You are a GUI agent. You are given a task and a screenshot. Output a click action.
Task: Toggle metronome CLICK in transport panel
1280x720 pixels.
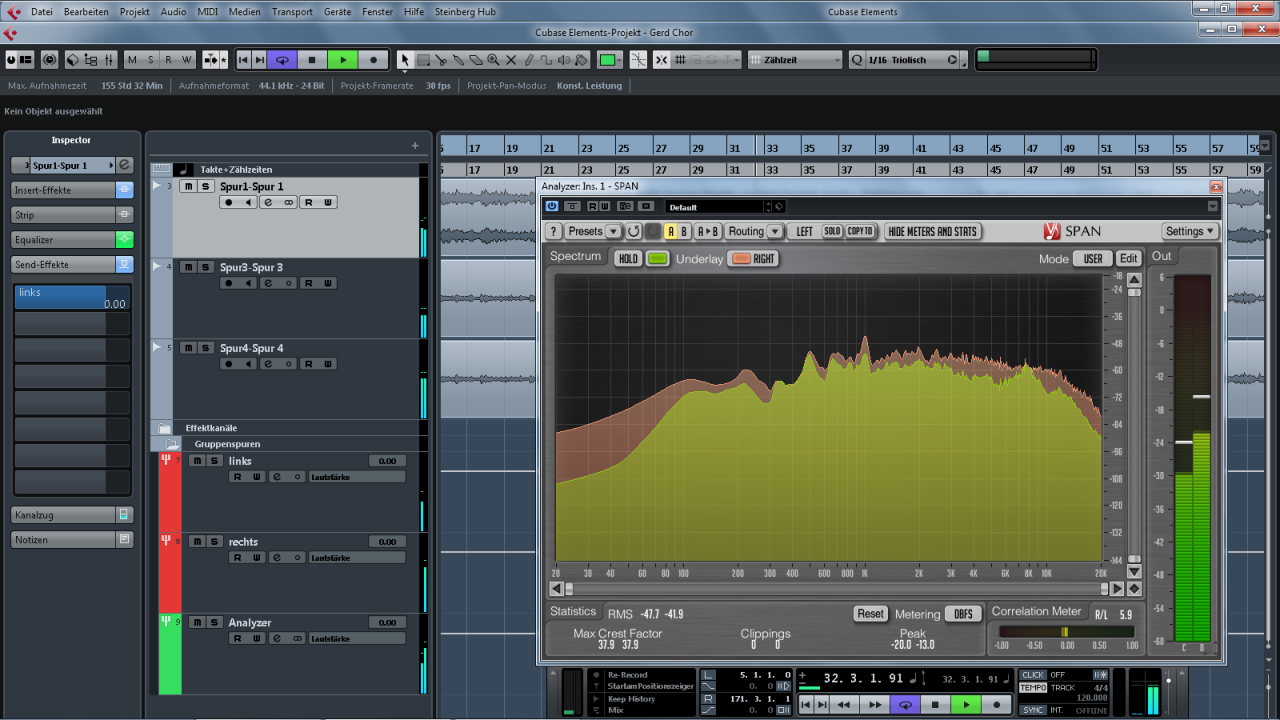tap(1033, 675)
